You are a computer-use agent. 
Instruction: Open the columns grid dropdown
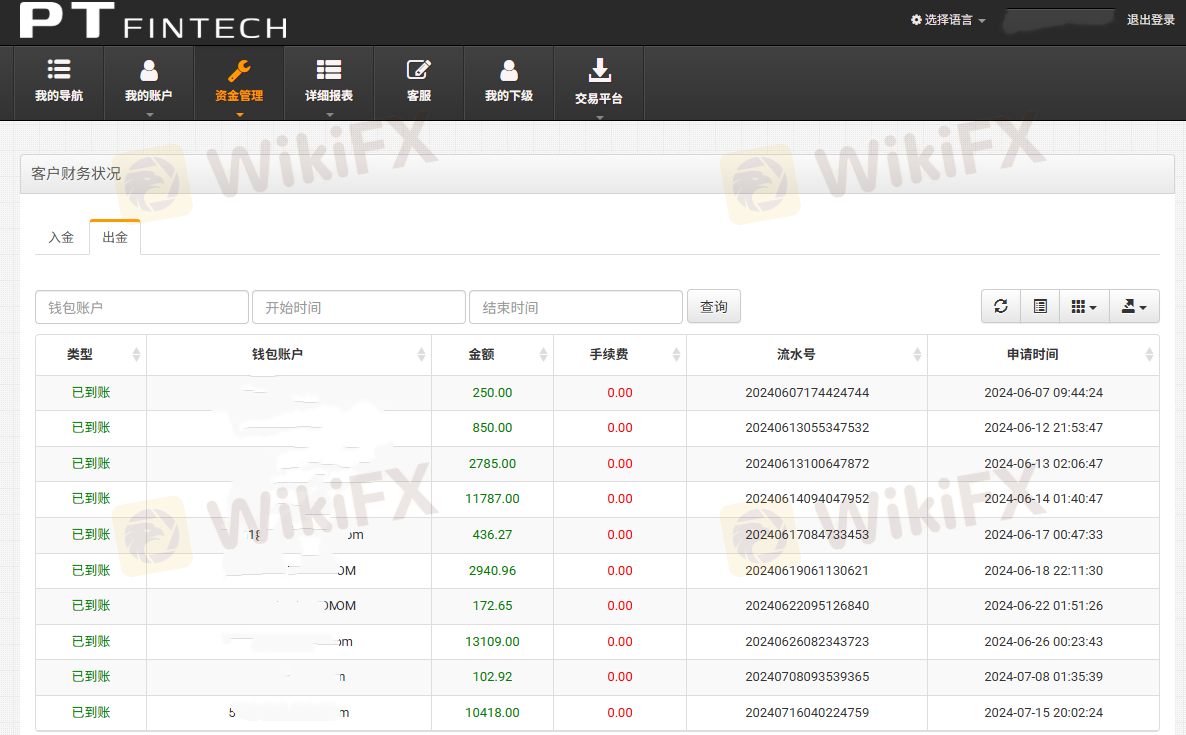click(x=1084, y=307)
